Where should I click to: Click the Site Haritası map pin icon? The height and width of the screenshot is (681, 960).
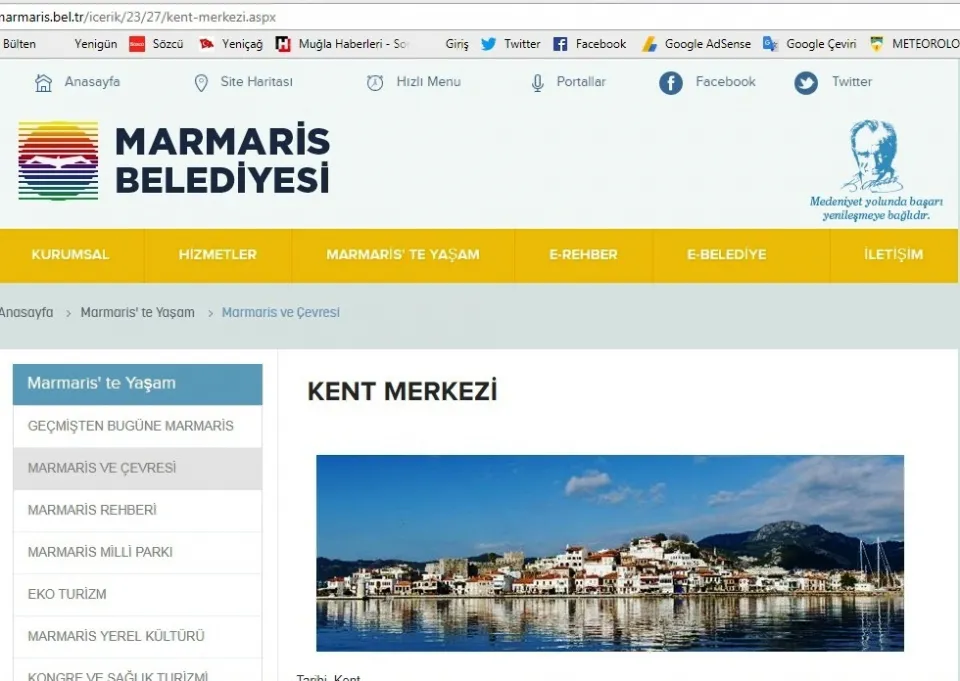pyautogui.click(x=201, y=83)
